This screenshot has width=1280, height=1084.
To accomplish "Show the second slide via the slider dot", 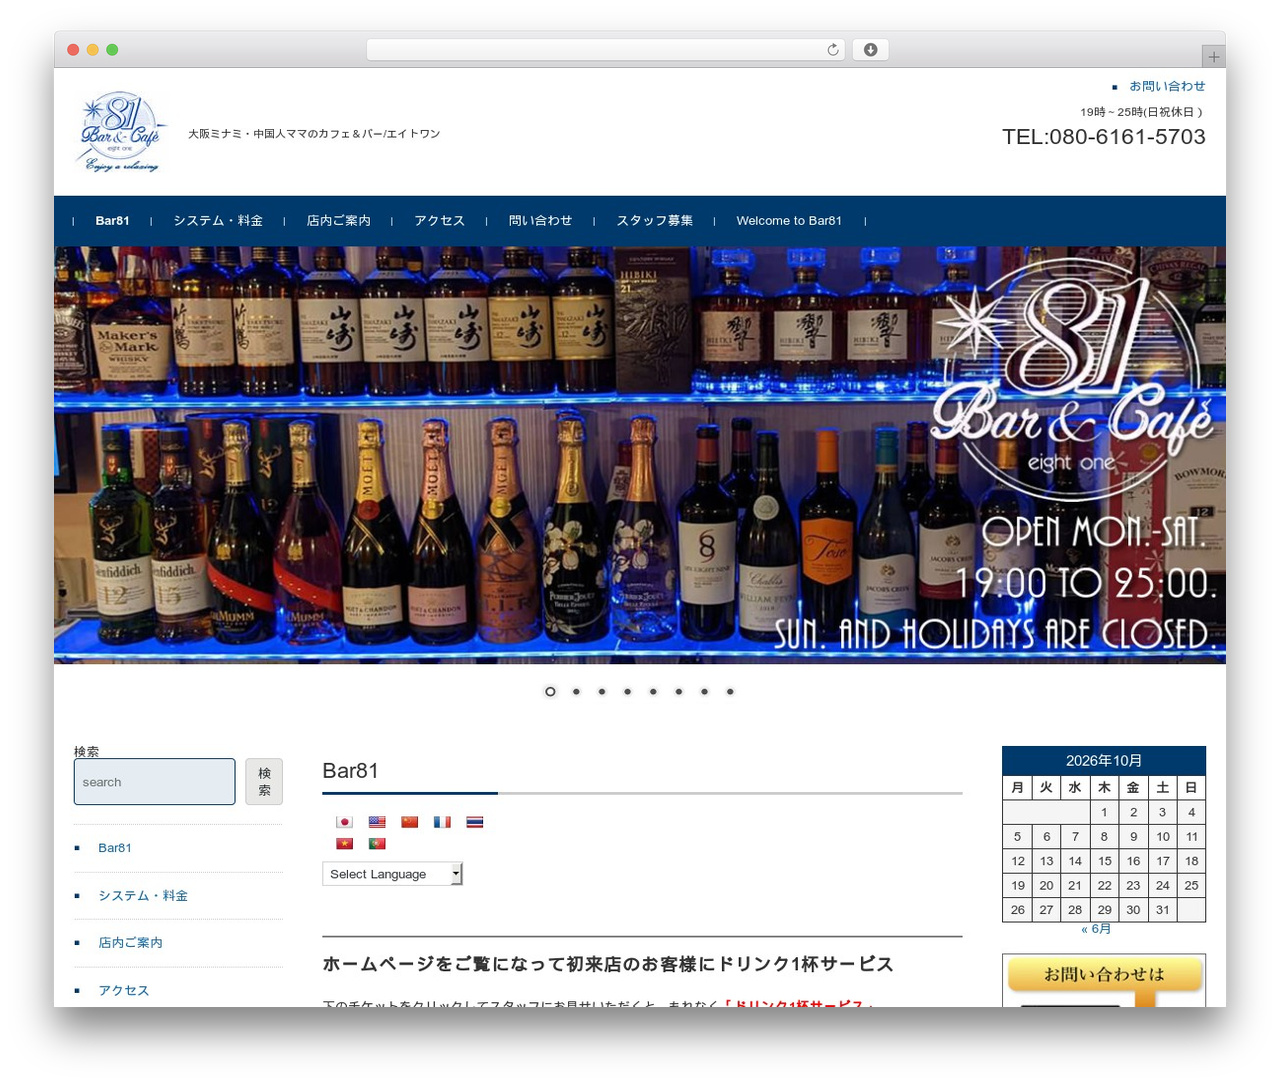I will click(576, 692).
